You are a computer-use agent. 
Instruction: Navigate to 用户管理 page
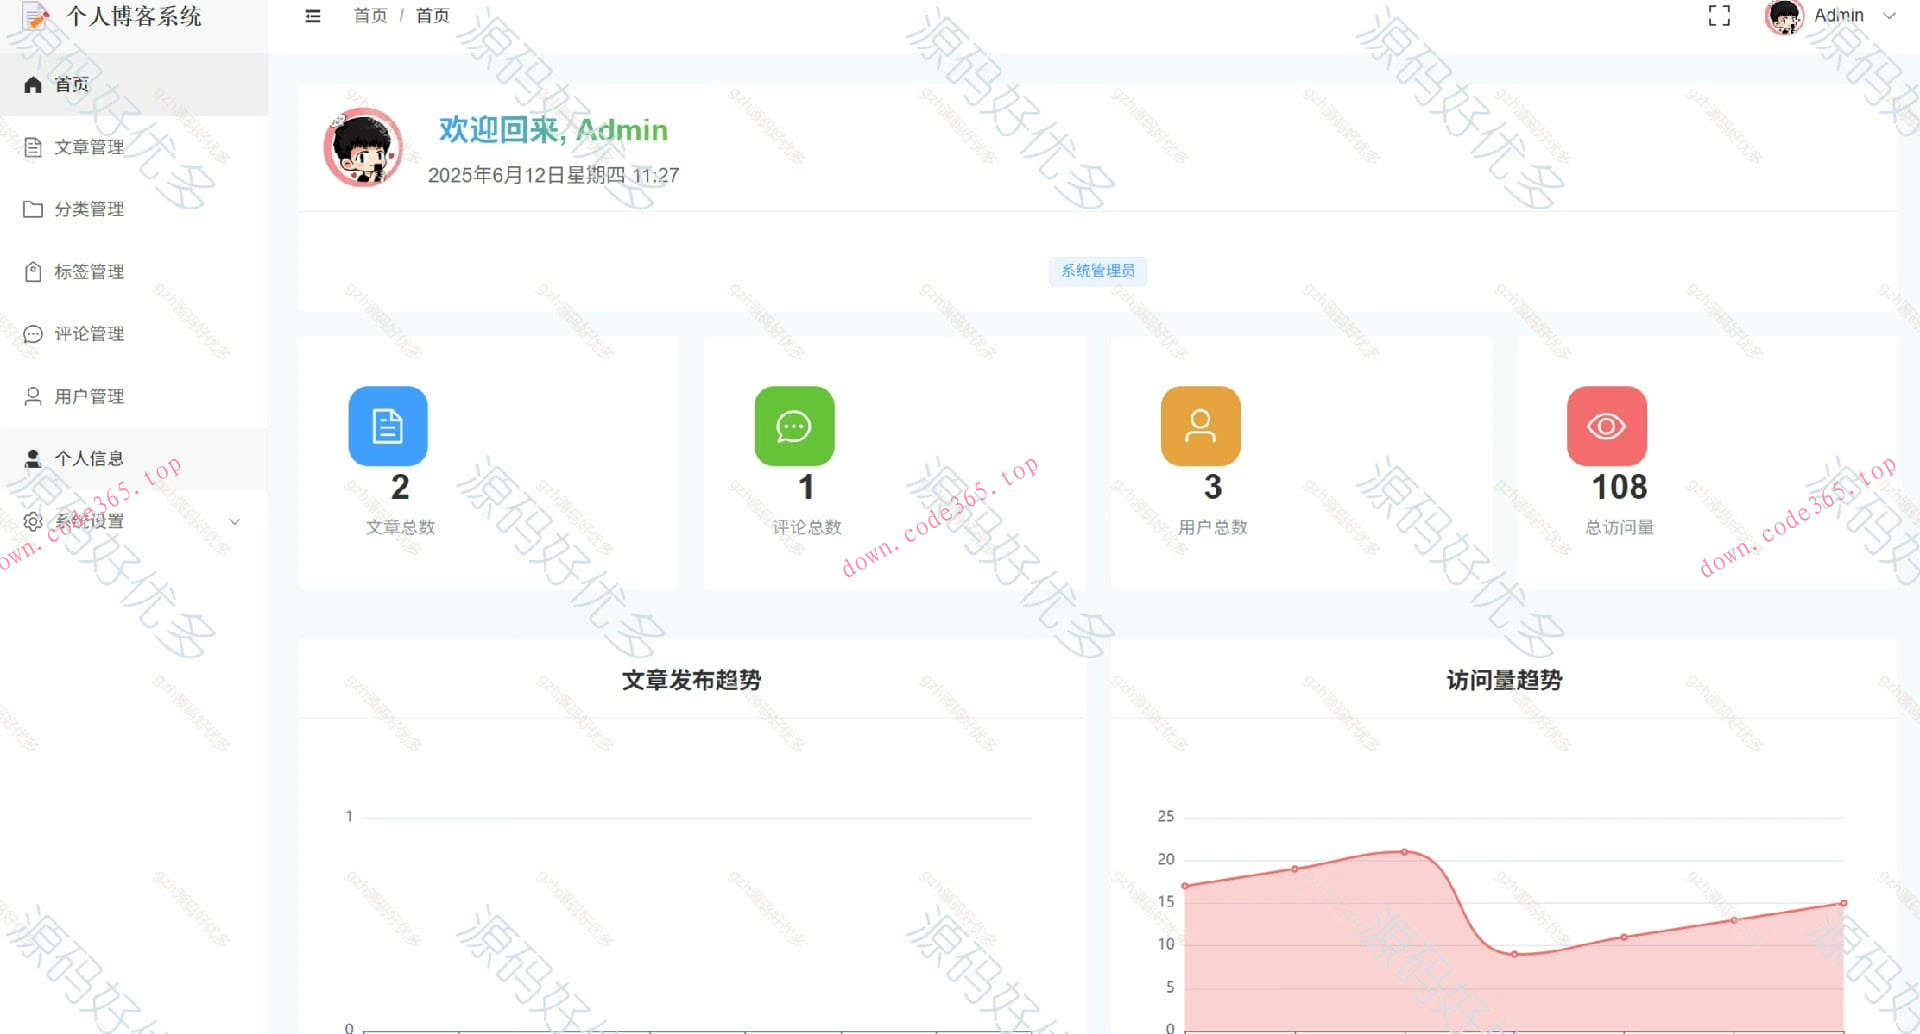click(x=89, y=397)
